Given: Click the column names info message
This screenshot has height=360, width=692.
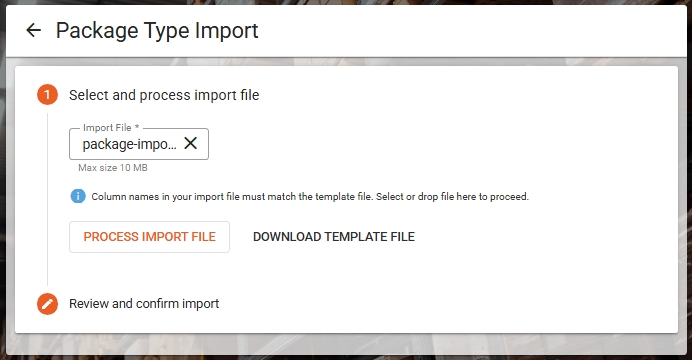Looking at the screenshot, I should [310, 196].
